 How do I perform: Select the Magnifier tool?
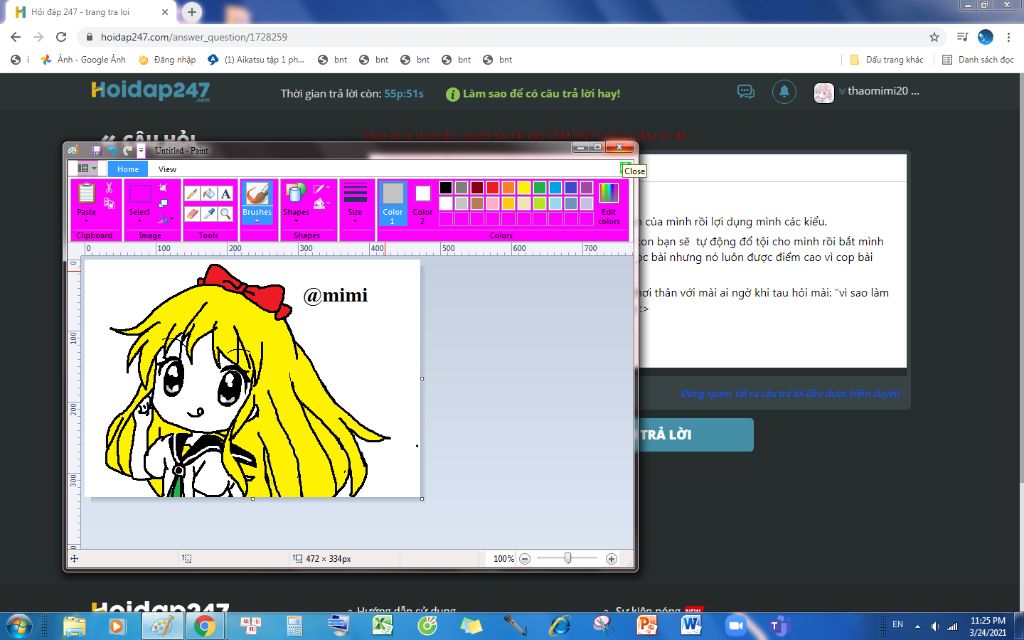coord(226,213)
